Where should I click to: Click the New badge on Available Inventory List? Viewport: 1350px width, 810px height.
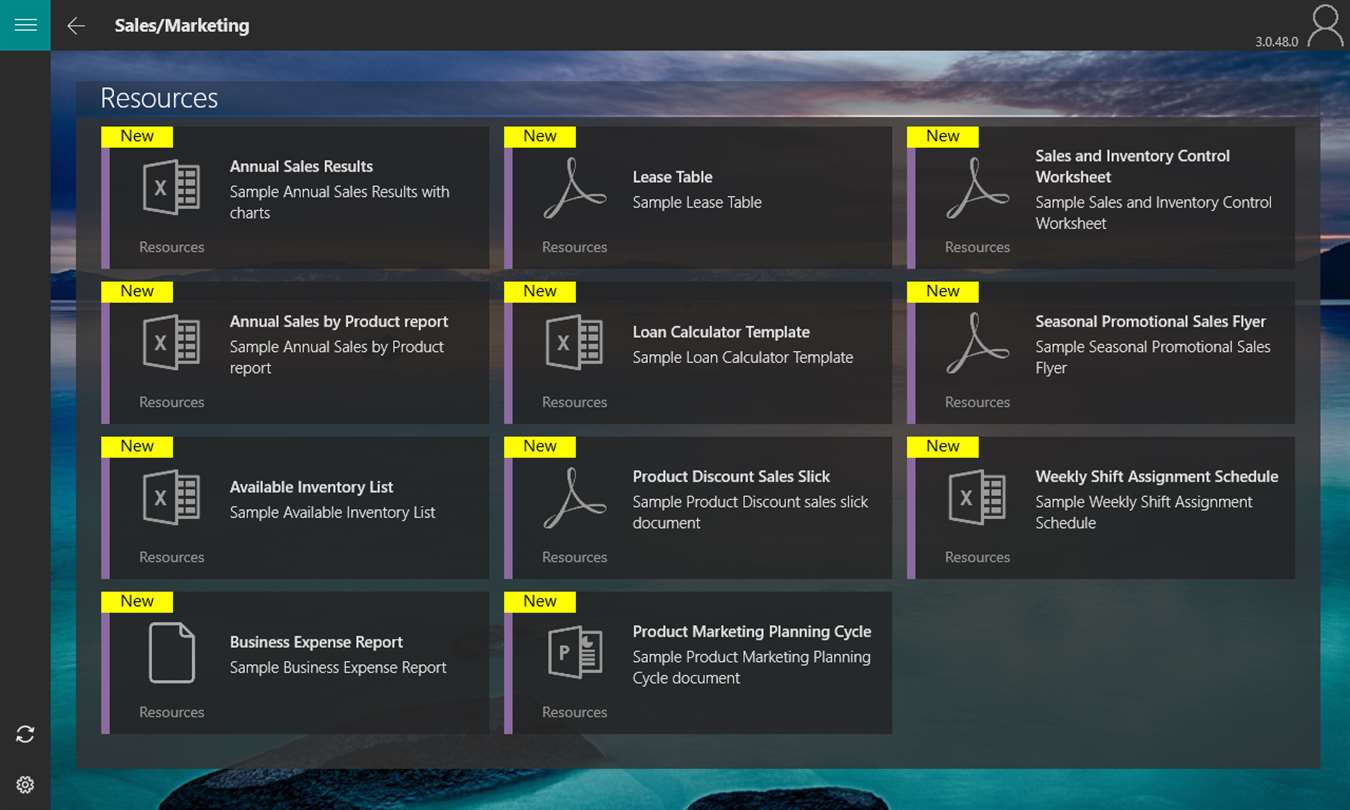coord(137,446)
